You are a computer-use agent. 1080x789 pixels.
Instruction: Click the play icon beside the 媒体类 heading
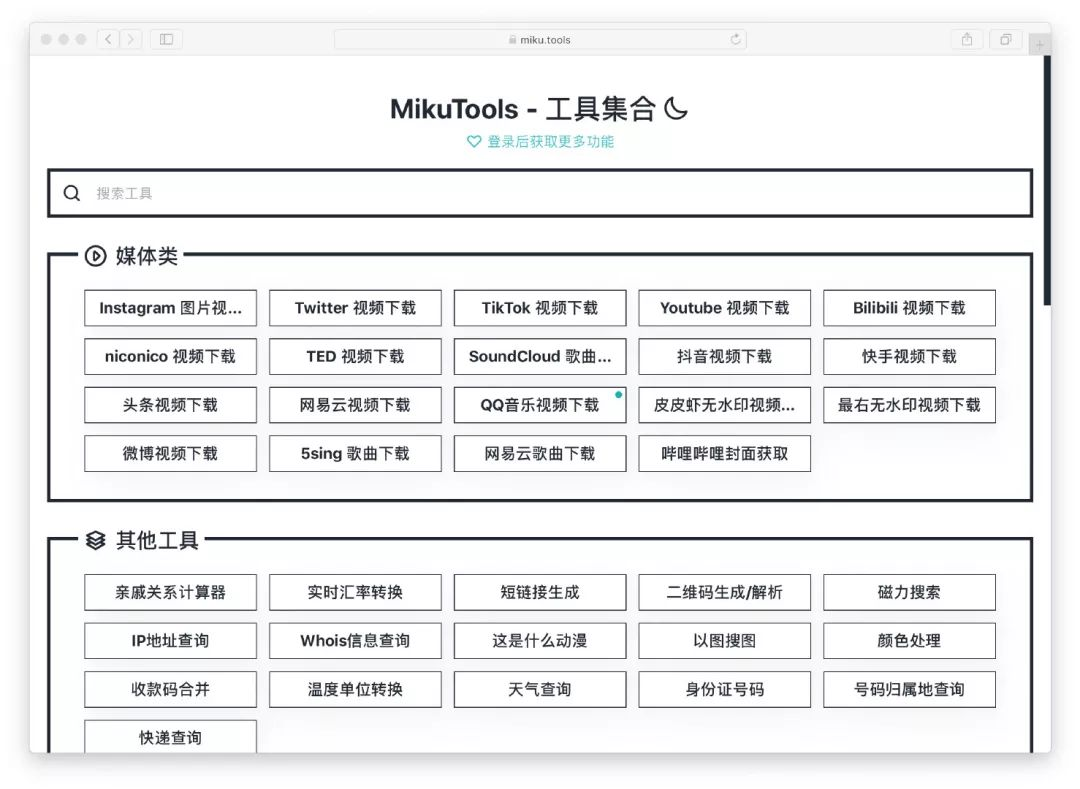point(95,256)
